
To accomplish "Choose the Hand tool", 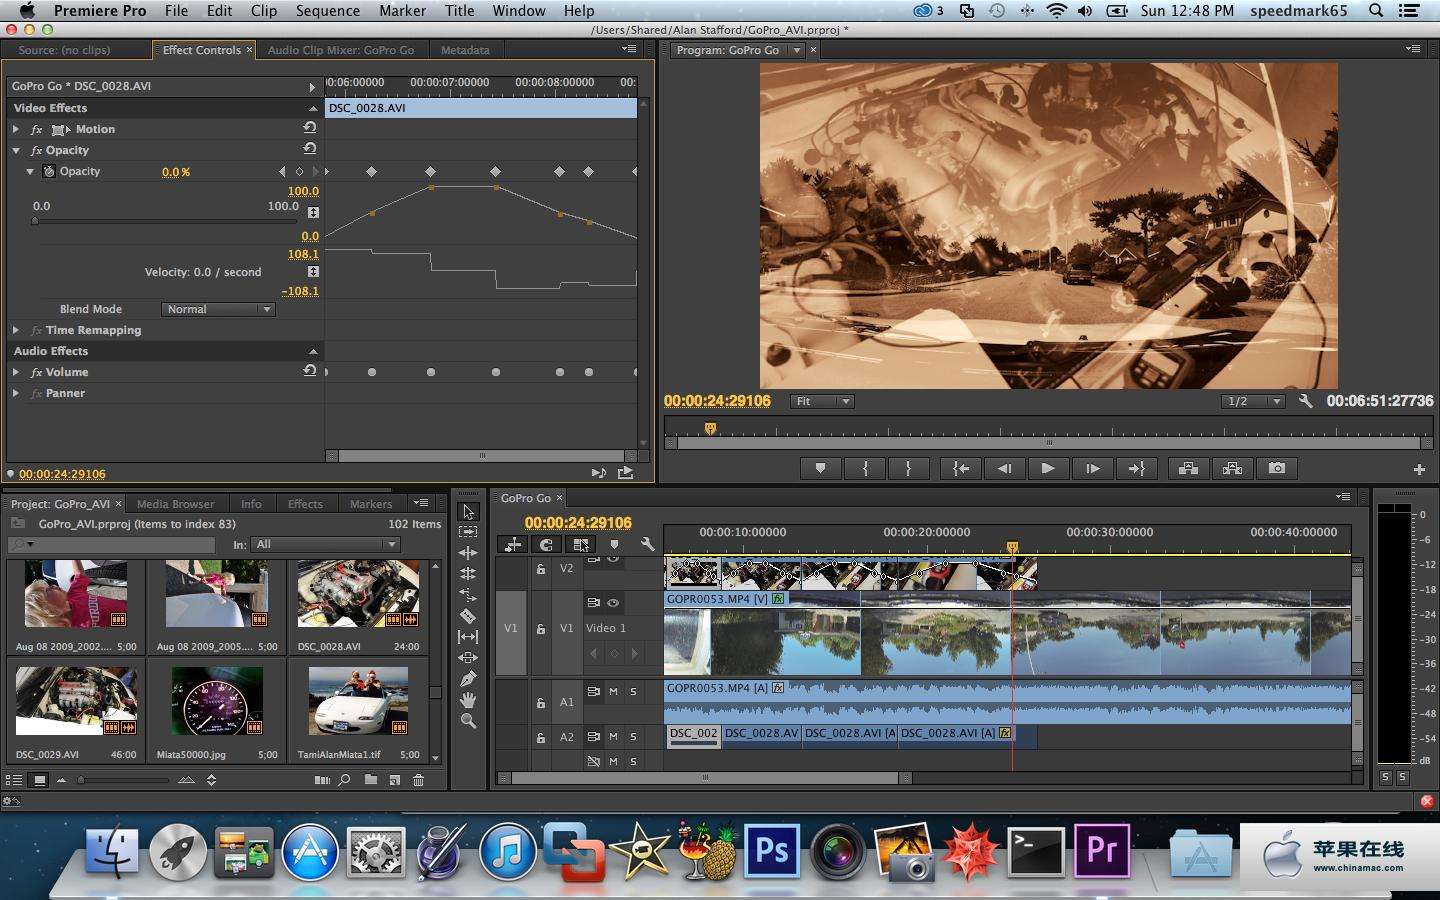I will pyautogui.click(x=467, y=700).
